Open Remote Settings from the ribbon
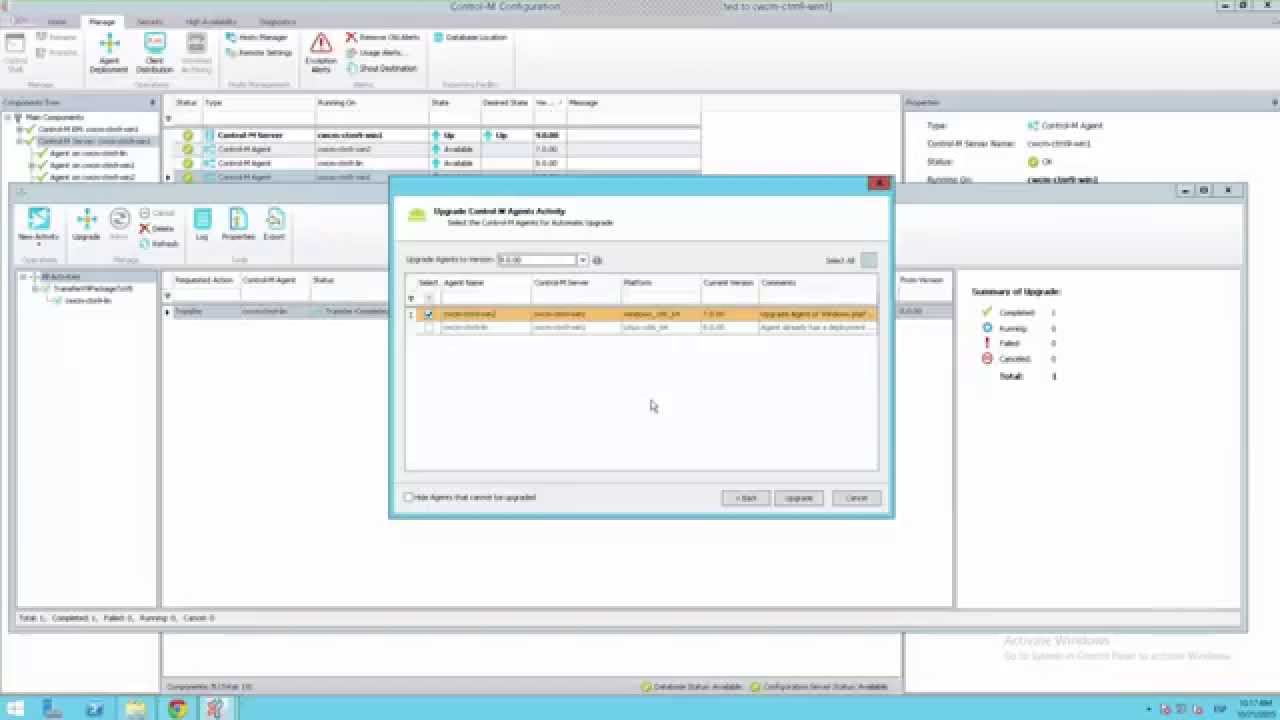 pyautogui.click(x=260, y=52)
